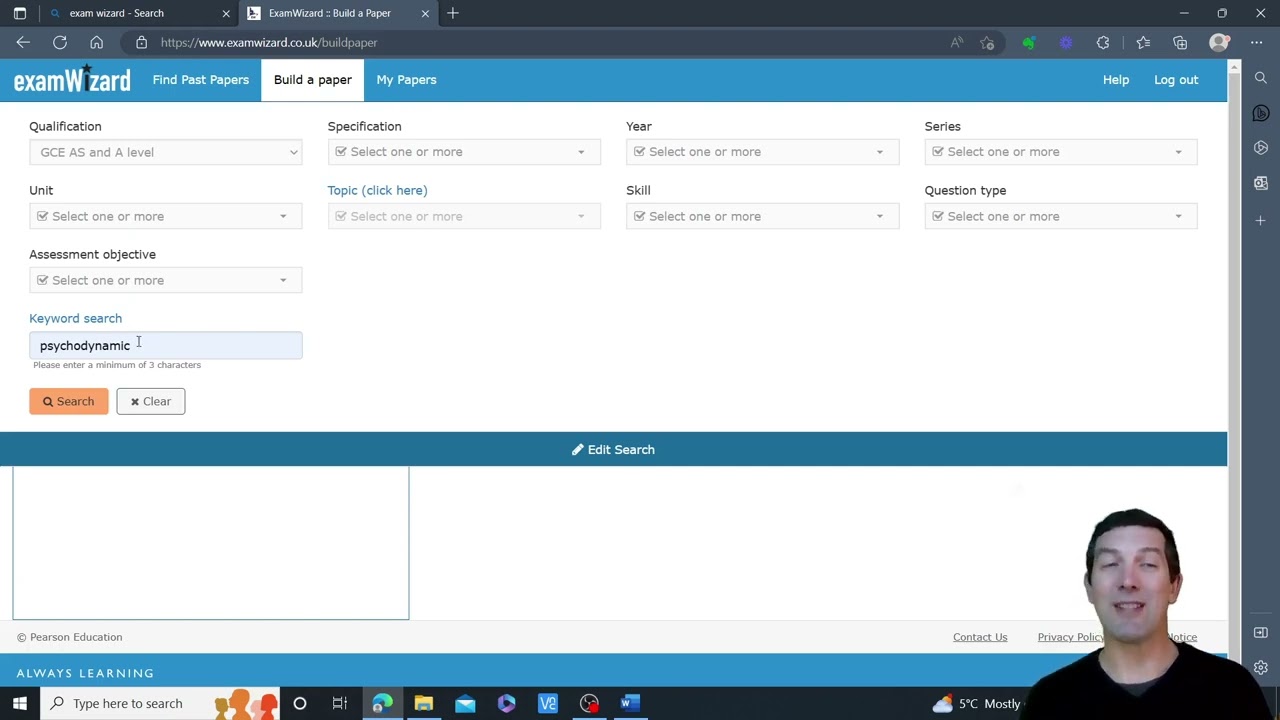Image resolution: width=1280 pixels, height=720 pixels.
Task: Open the Collections icon
Action: [1180, 43]
